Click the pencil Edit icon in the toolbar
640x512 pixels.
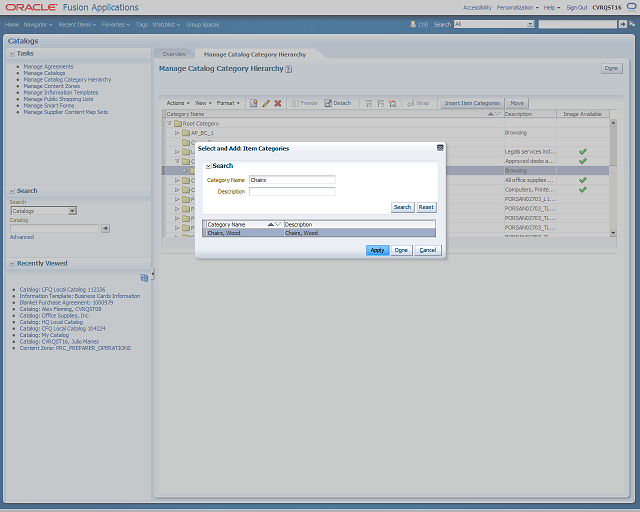266,103
